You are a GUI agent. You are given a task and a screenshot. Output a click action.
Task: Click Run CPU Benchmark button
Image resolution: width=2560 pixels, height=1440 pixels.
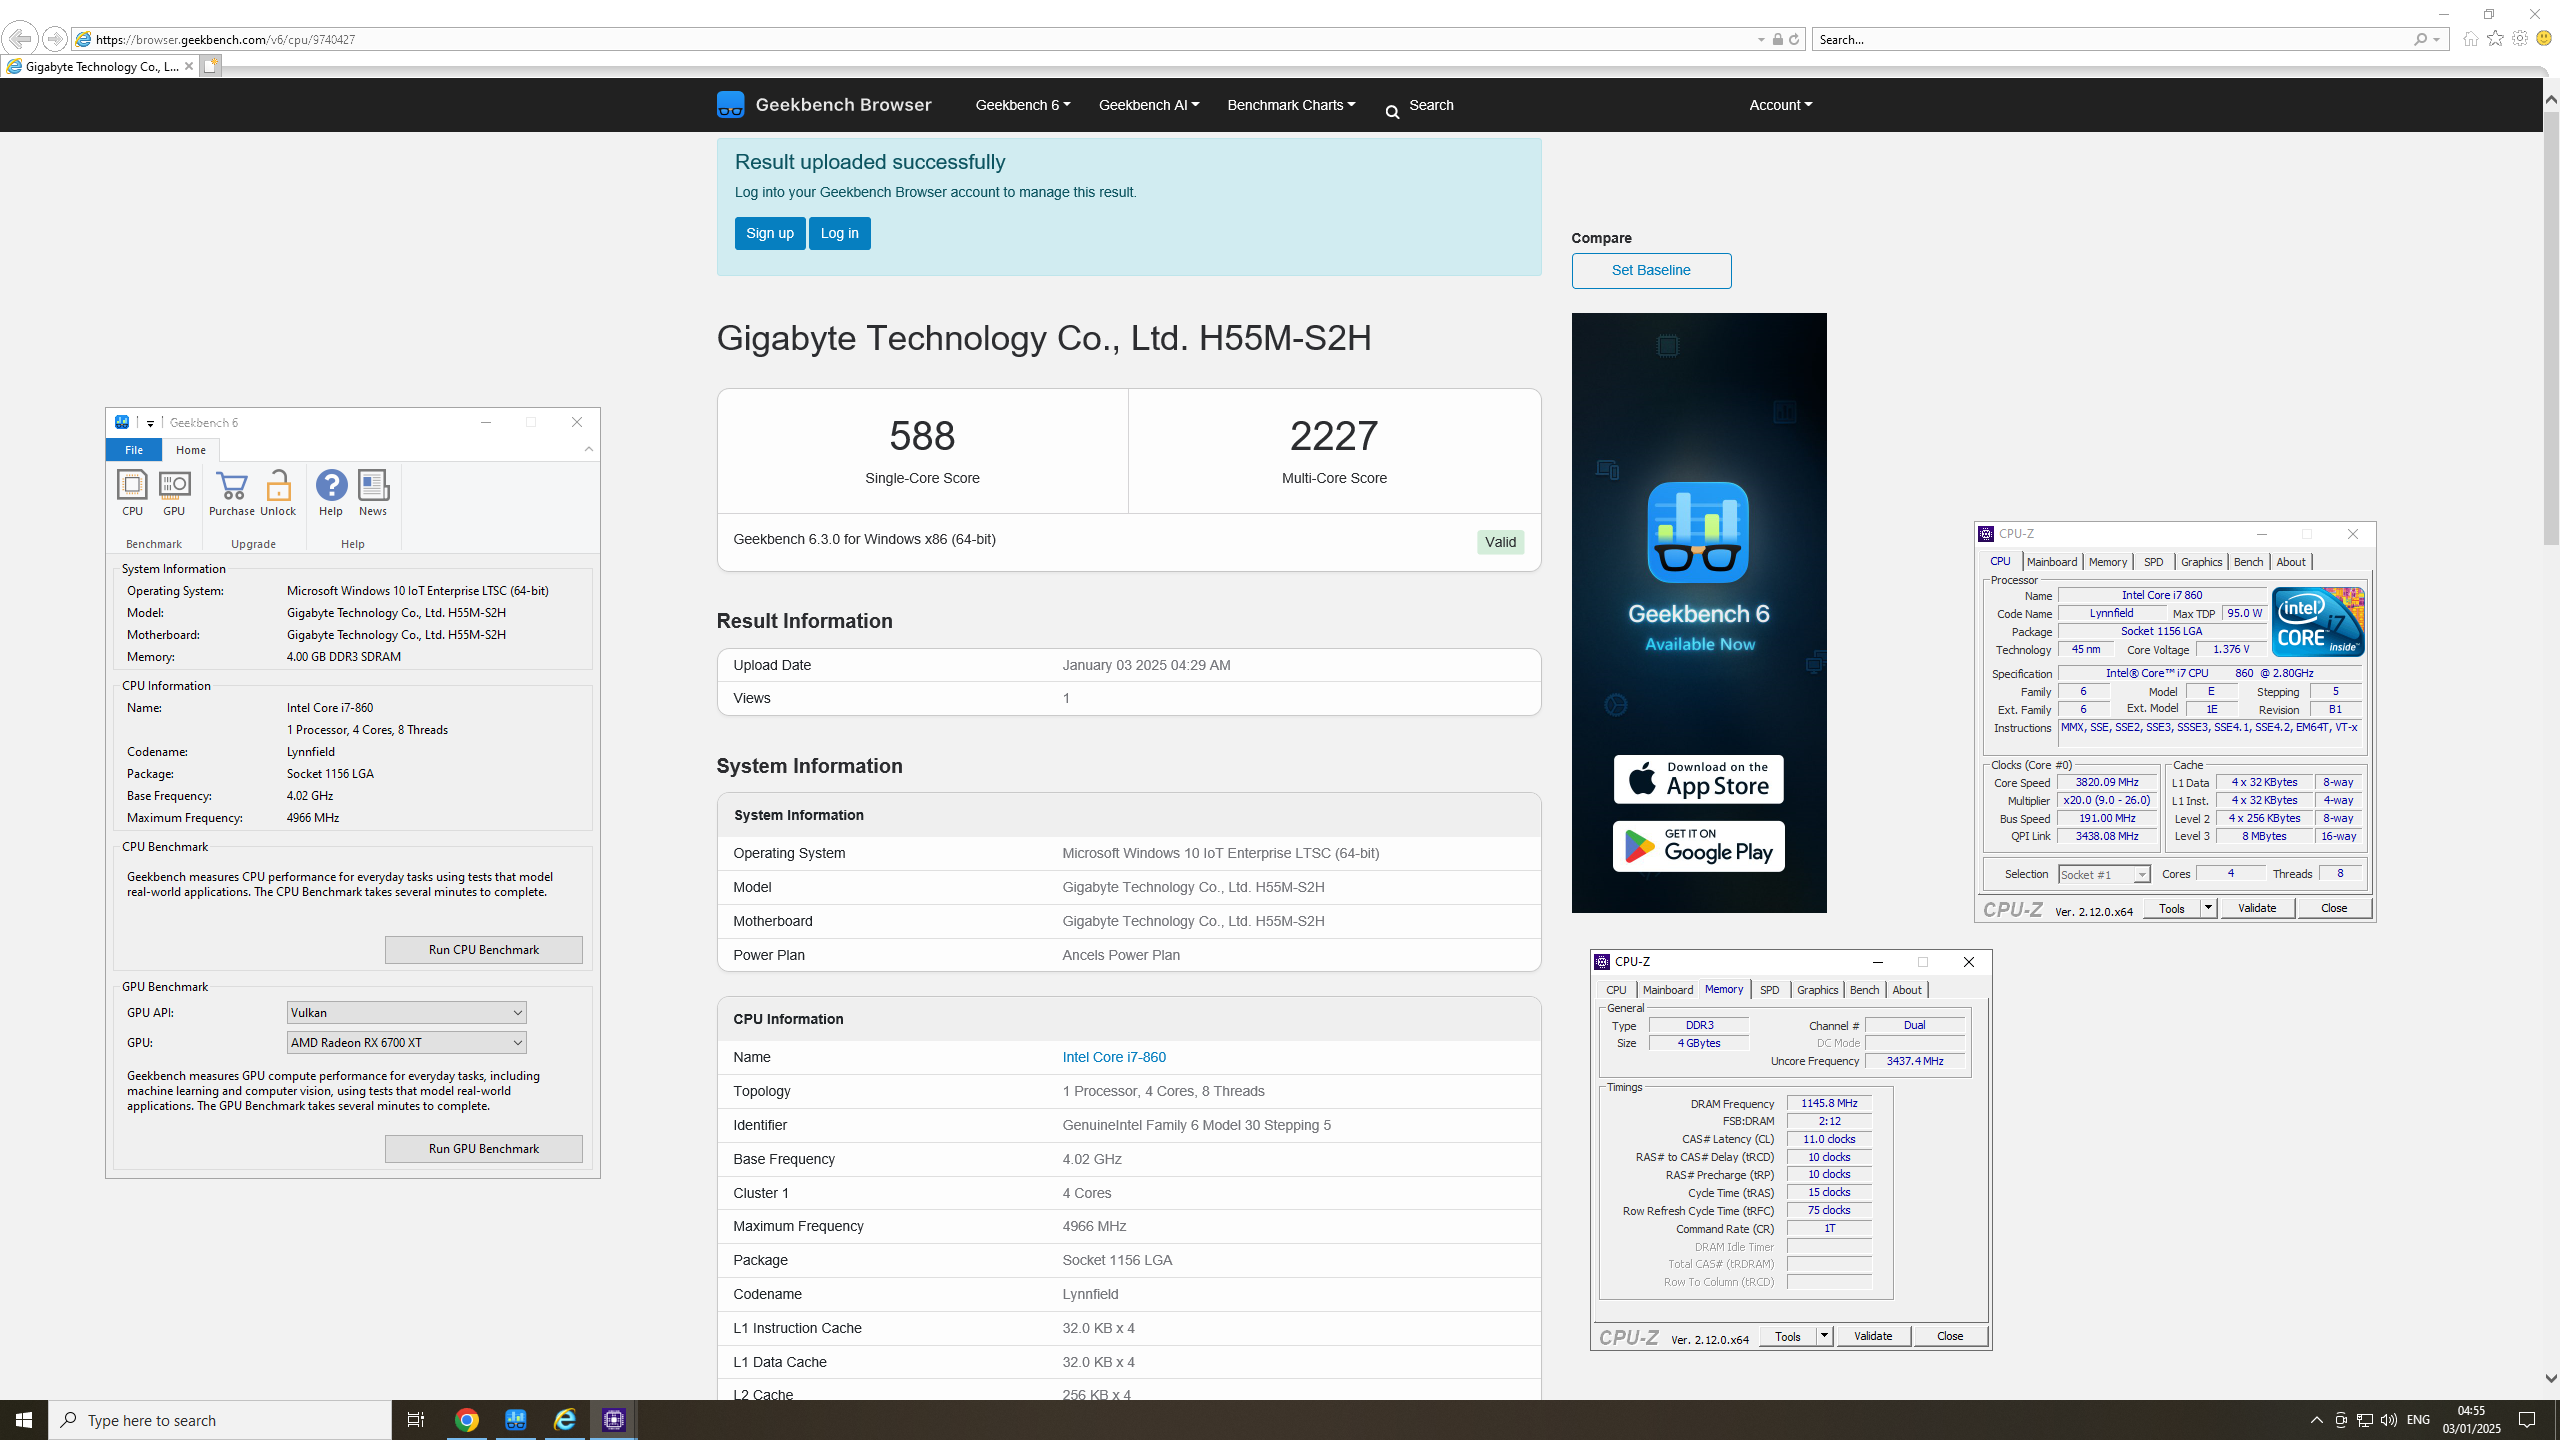point(484,950)
